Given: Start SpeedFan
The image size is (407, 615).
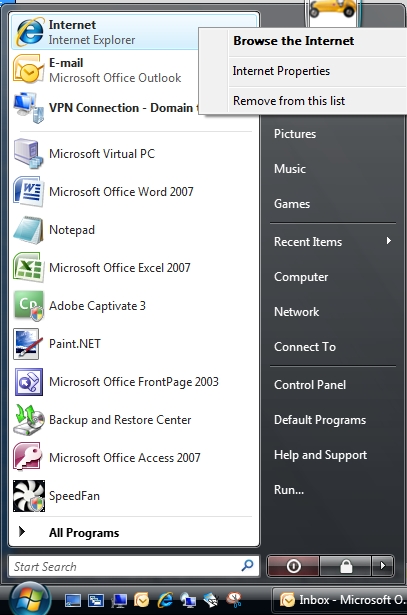Looking at the screenshot, I should point(133,496).
